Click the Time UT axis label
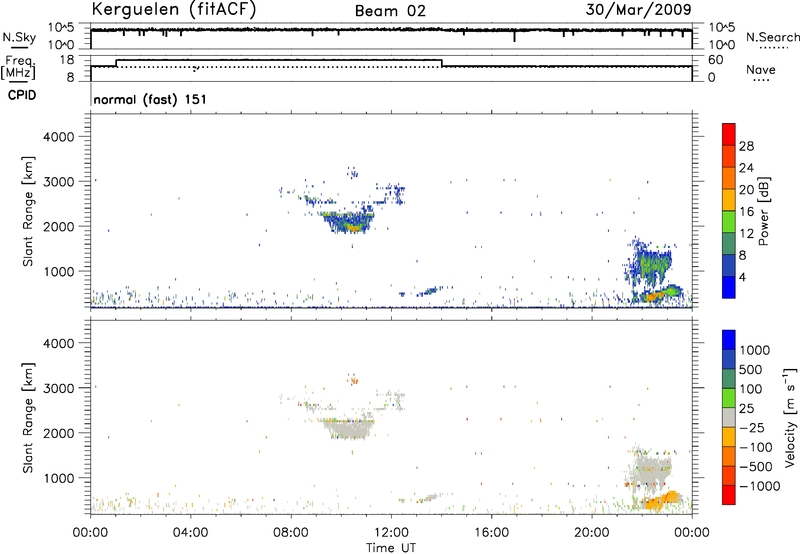The image size is (800, 554). (x=391, y=548)
